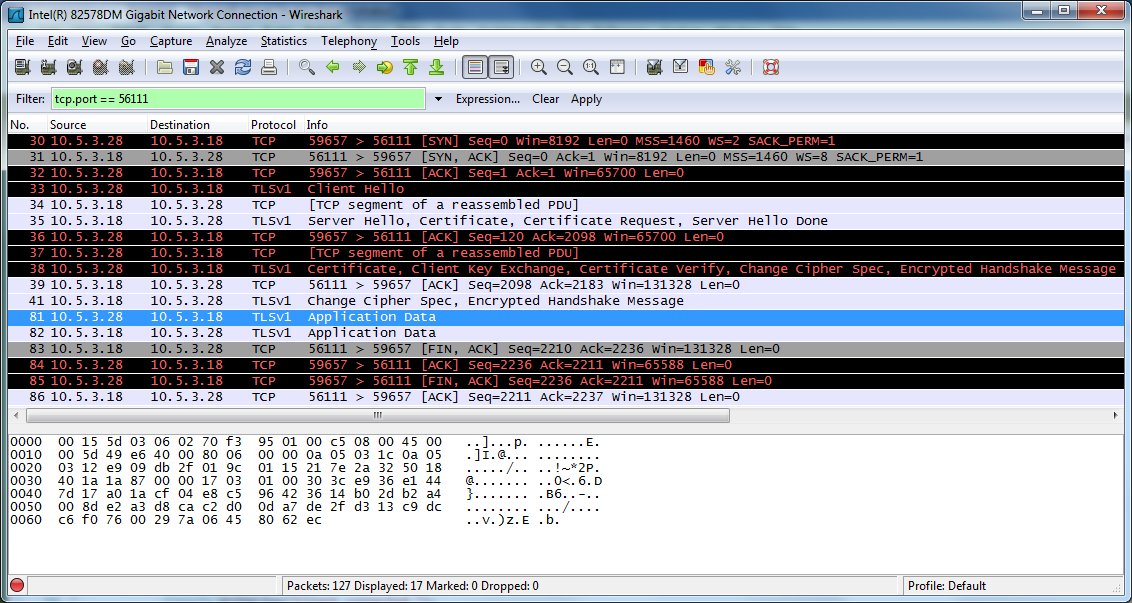Click the horizontal scrollbar thumb of packet list

point(378,415)
